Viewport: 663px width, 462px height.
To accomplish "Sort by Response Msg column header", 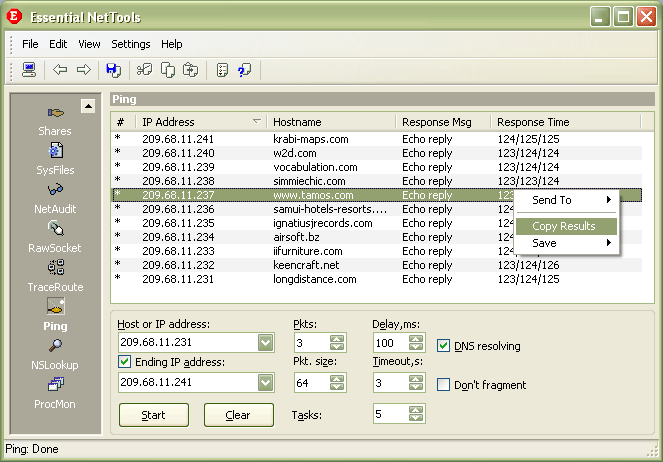I will click(443, 122).
